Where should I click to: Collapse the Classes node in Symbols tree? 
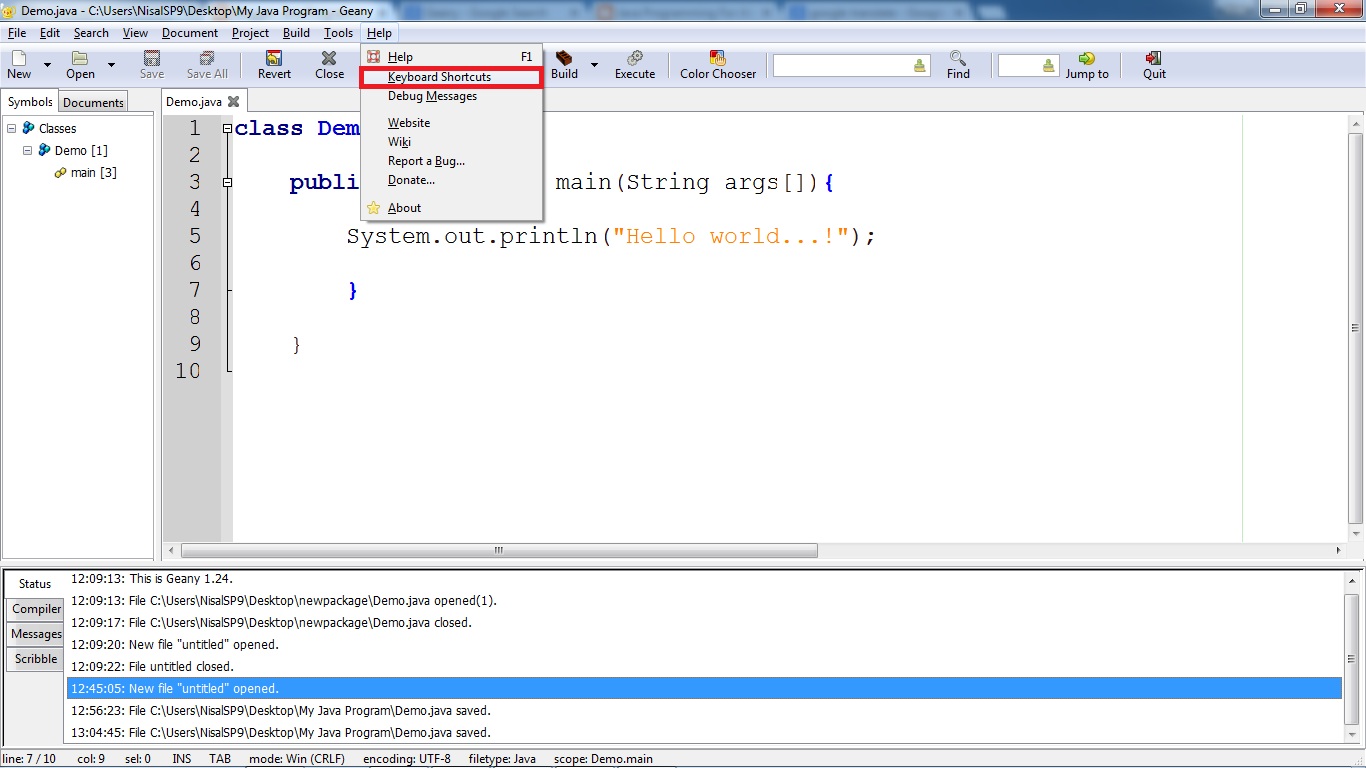(x=12, y=128)
